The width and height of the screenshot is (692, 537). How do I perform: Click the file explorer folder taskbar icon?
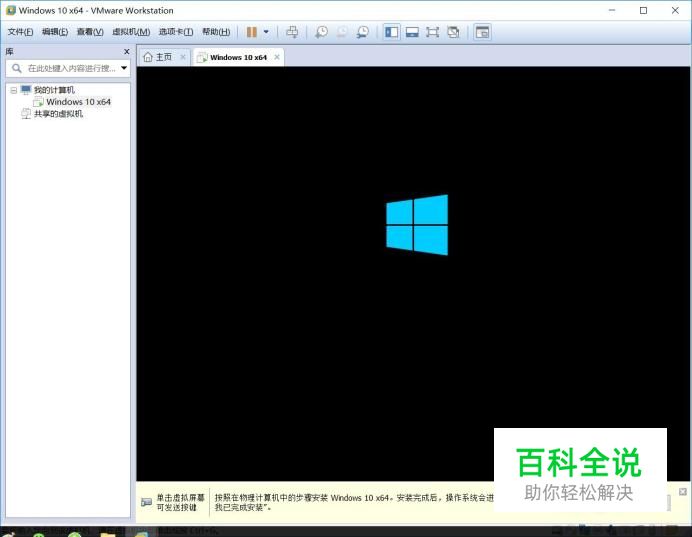107,533
